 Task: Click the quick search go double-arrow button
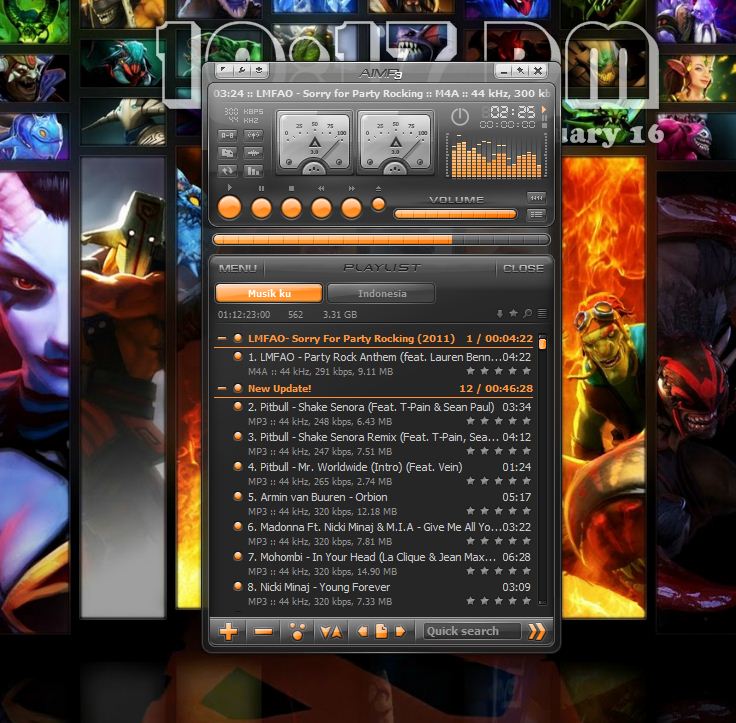[537, 631]
